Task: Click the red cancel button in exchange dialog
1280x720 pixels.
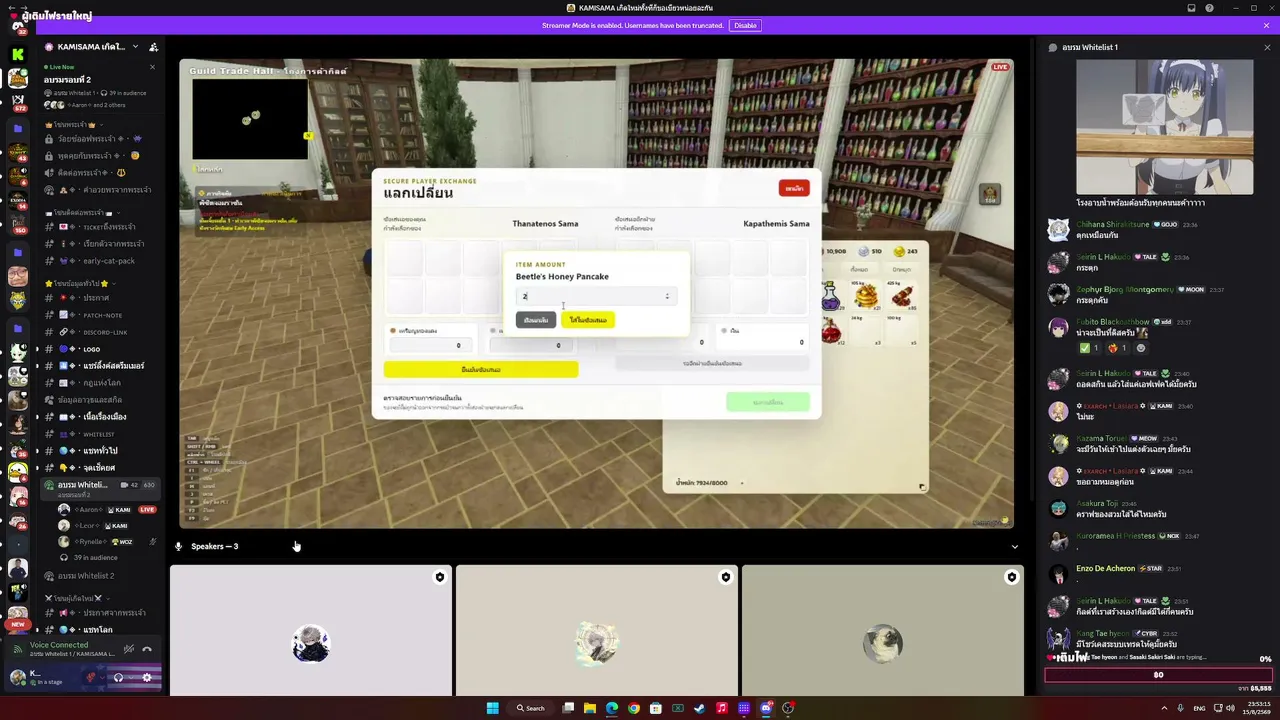Action: (x=794, y=188)
